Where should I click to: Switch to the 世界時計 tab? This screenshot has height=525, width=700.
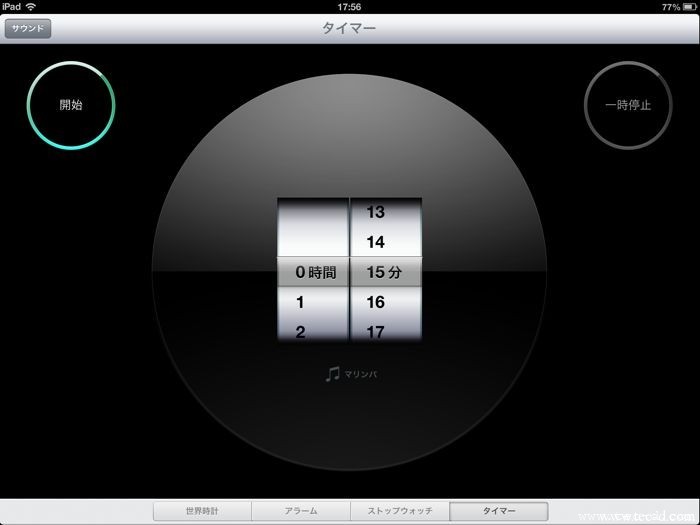point(202,511)
